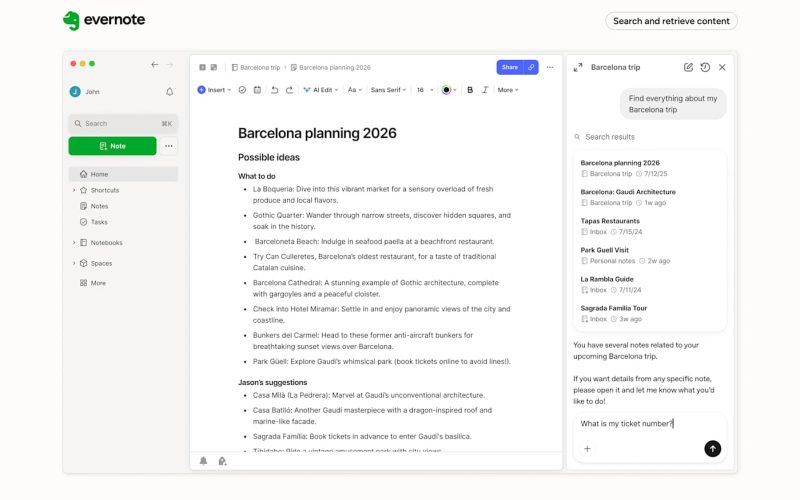Viewport: 800px width, 500px height.
Task: Click the add tag icon at note bottom
Action: 222,461
